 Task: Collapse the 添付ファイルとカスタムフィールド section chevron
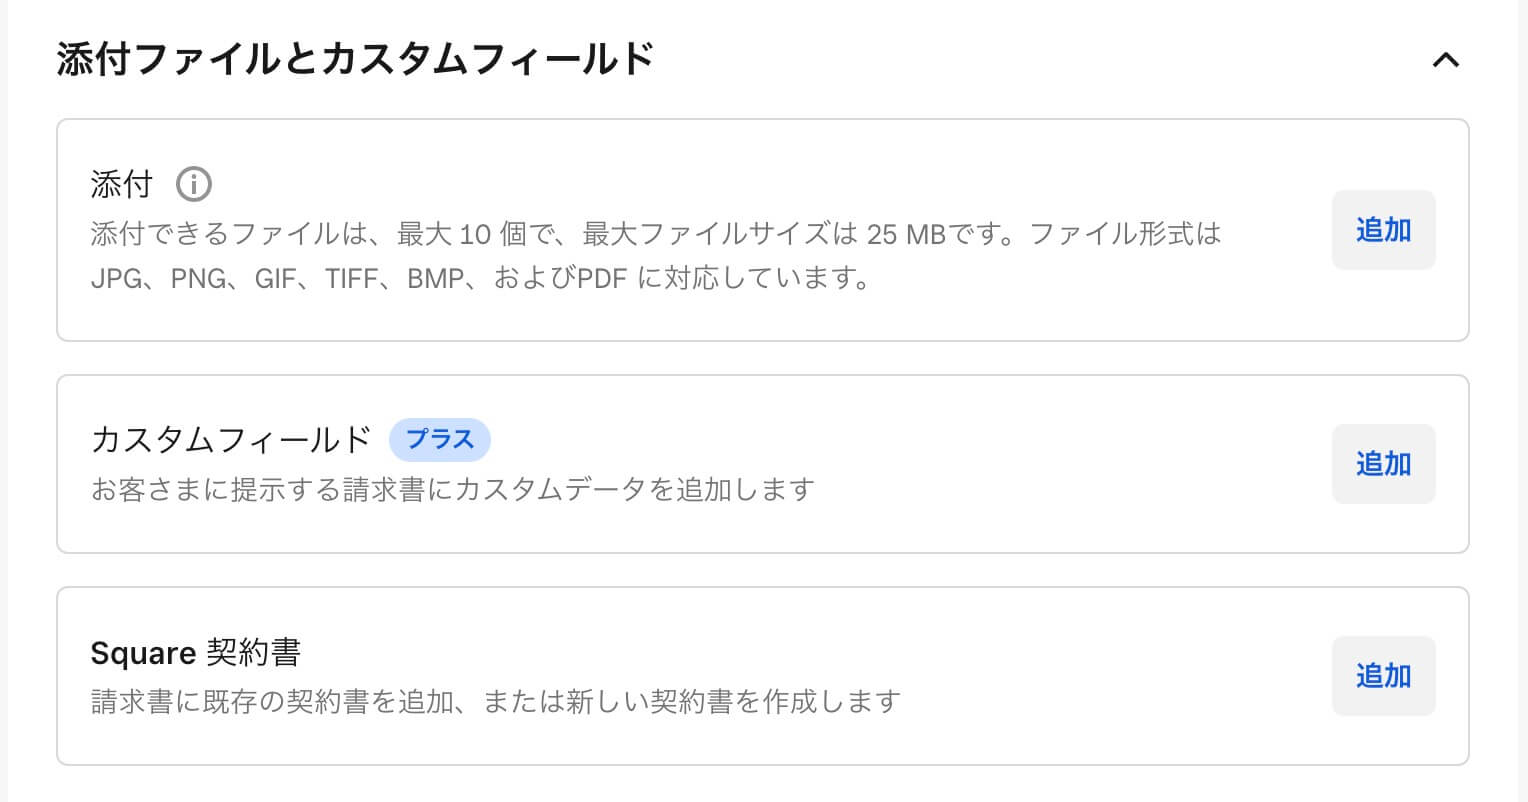tap(1446, 60)
